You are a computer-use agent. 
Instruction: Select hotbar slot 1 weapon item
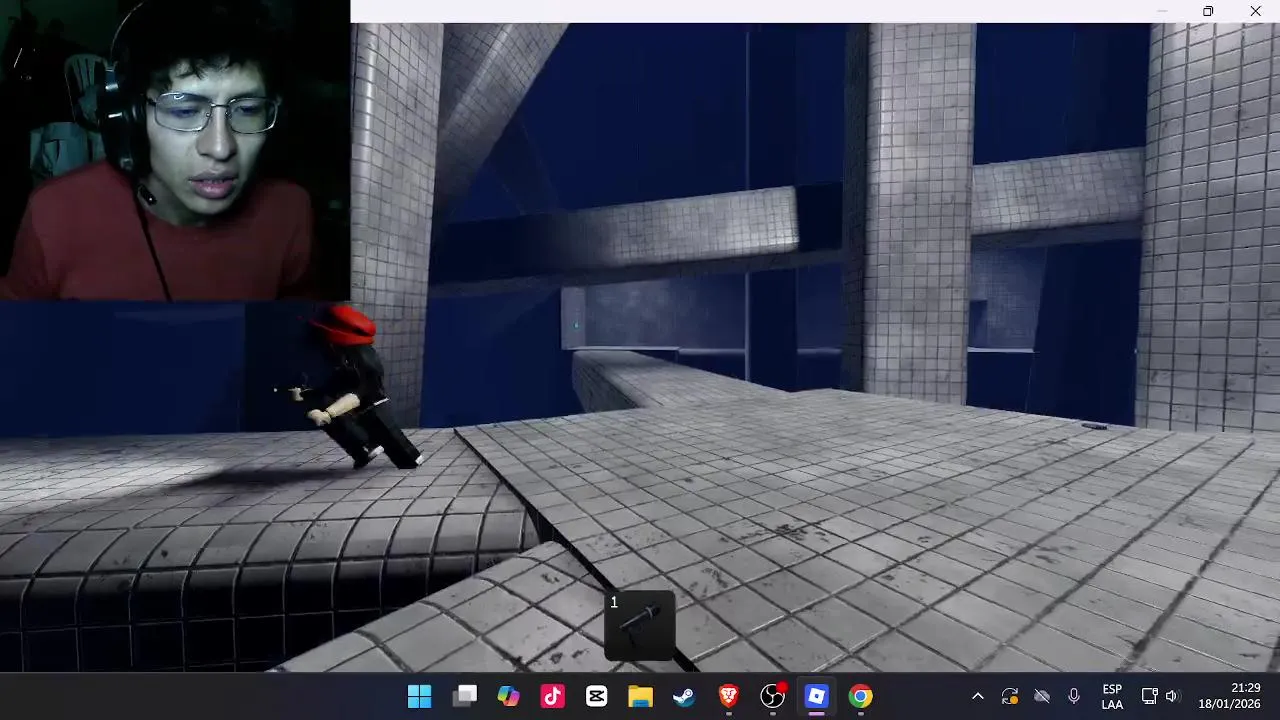coord(640,626)
